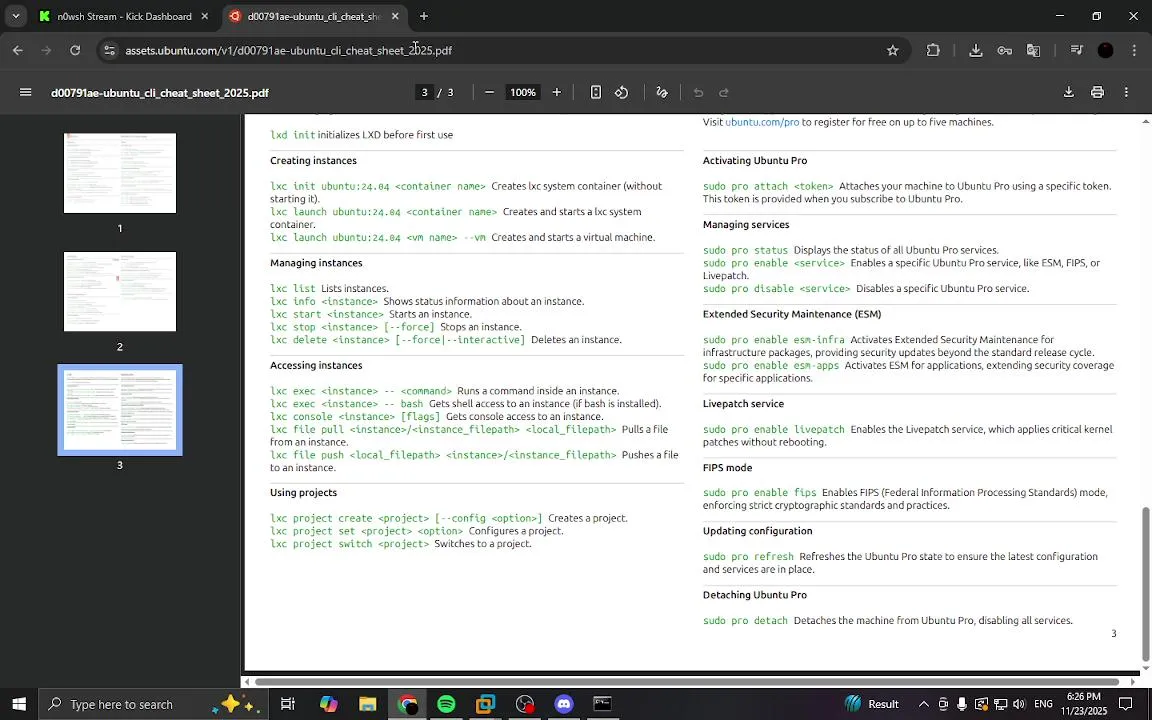The image size is (1152, 720).
Task: Close the ubuntu cheat sheet tab
Action: coord(395,16)
